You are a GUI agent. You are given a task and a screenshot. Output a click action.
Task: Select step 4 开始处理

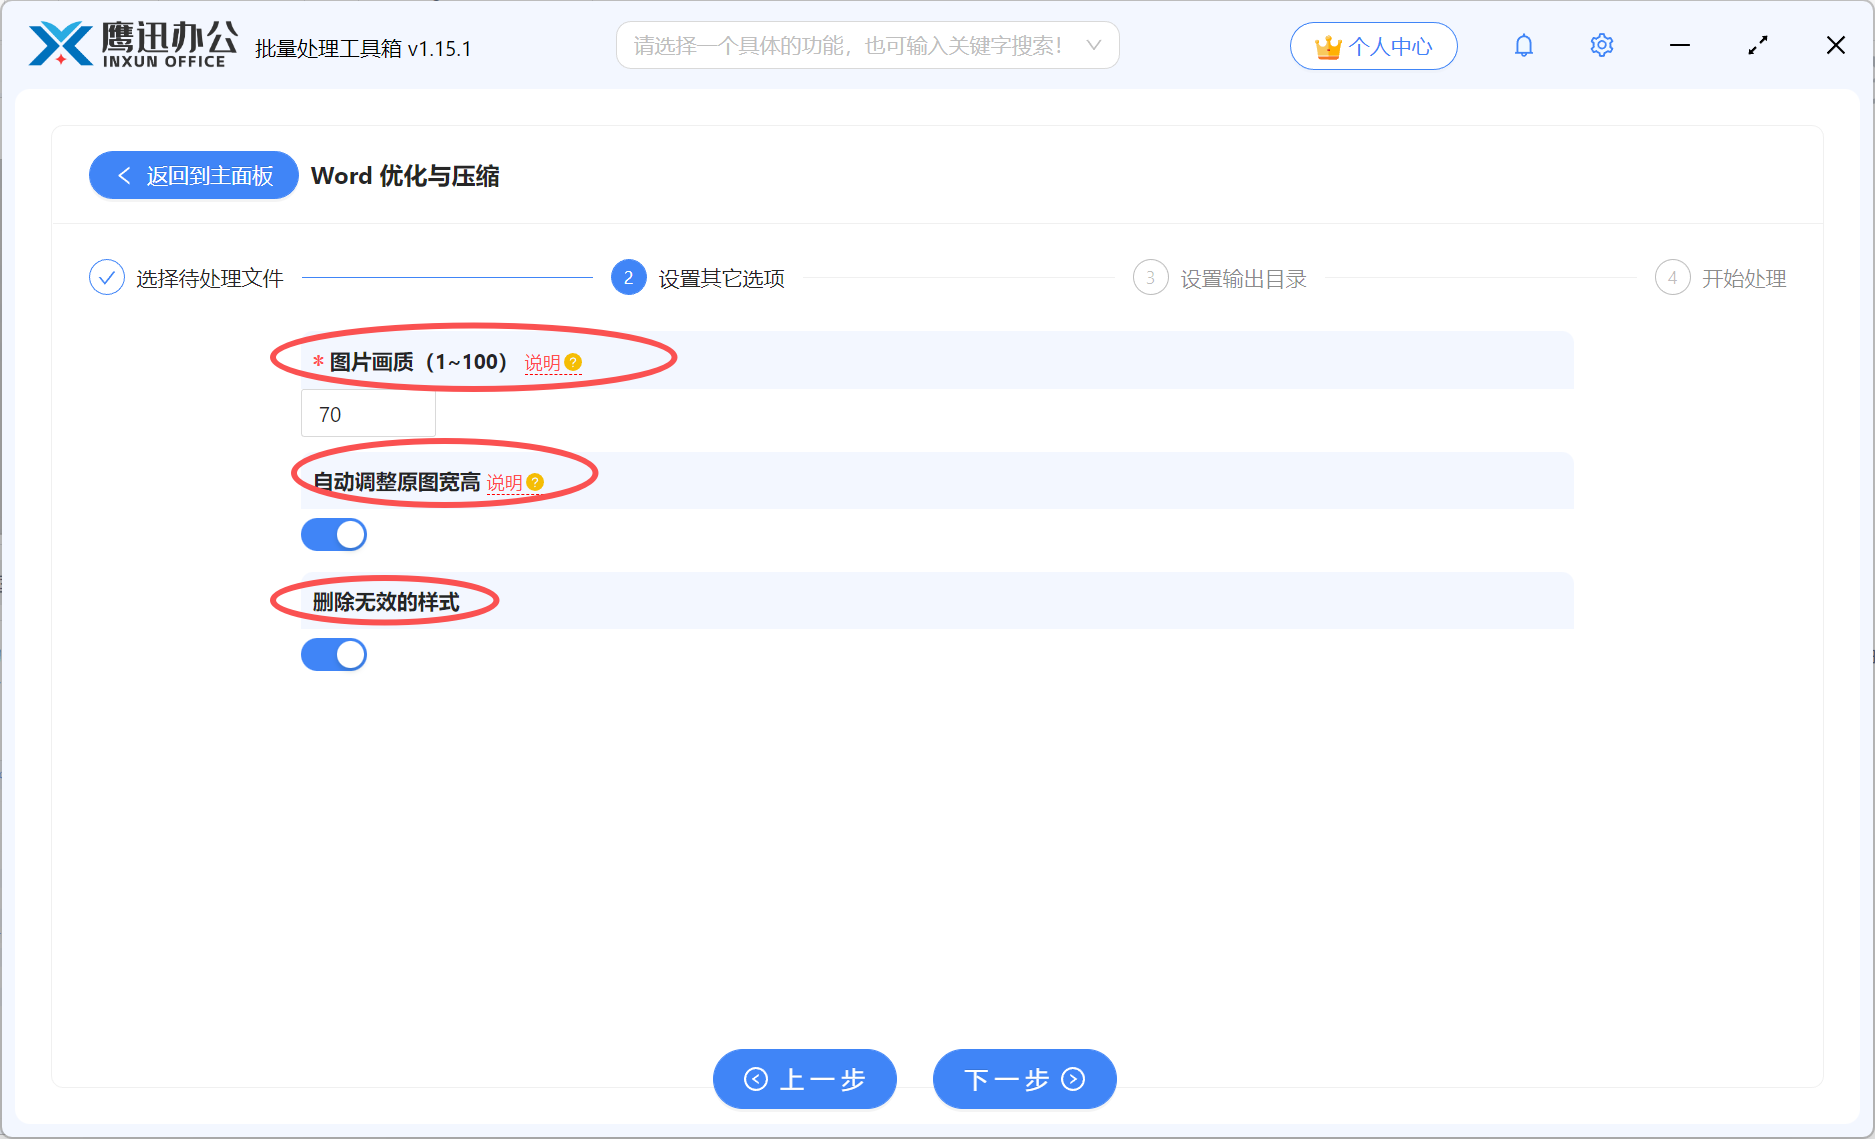[x=1721, y=278]
